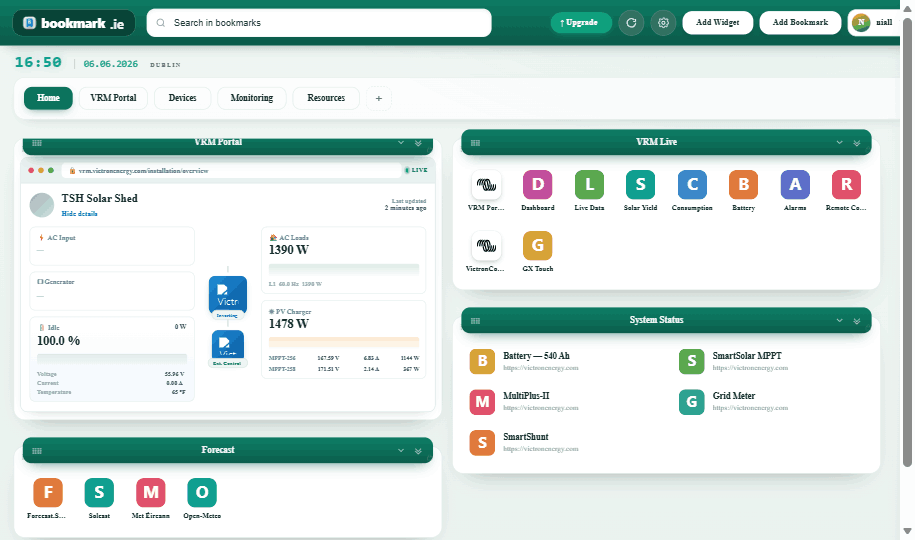Grab the VRM Portal widget drag handle
Screen dimensions: 915x540
[37, 143]
